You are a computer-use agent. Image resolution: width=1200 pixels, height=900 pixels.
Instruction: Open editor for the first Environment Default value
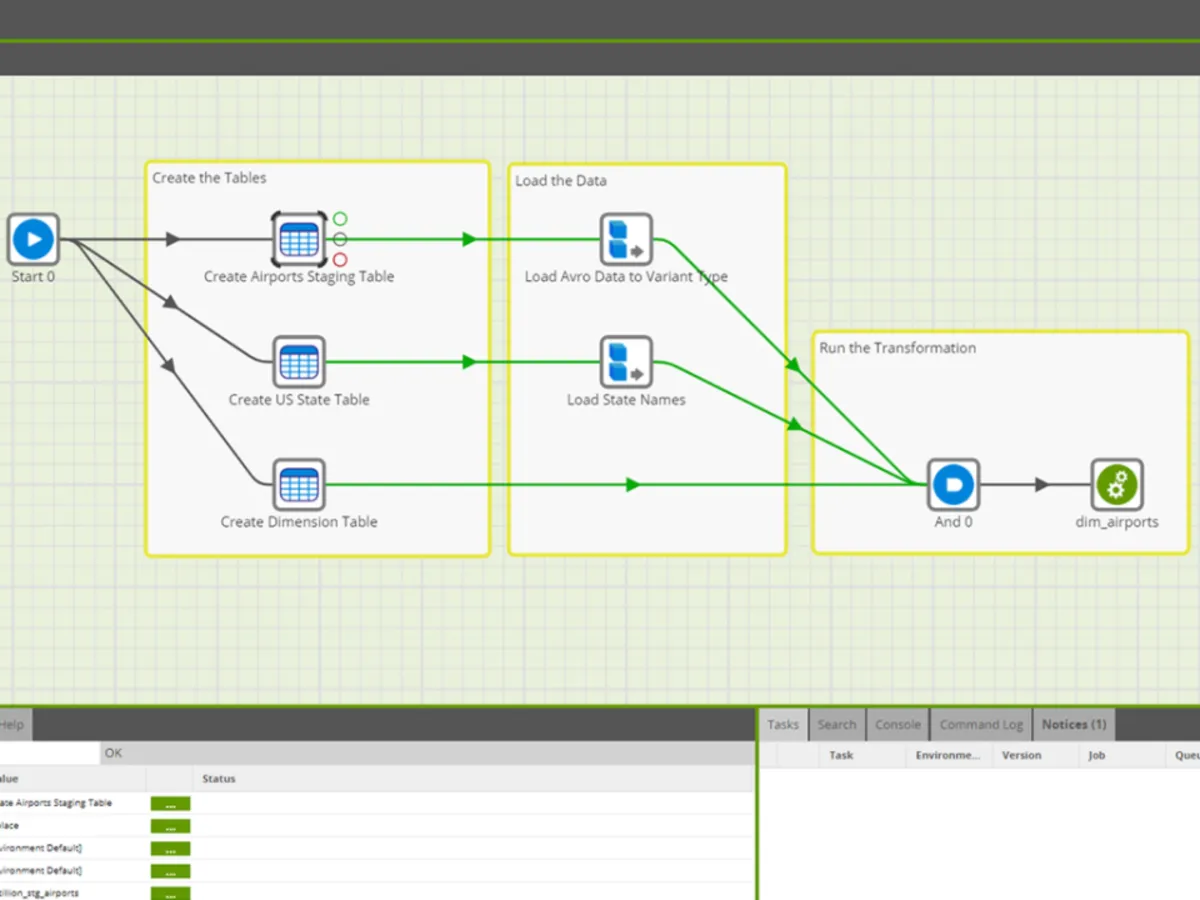[x=170, y=848]
